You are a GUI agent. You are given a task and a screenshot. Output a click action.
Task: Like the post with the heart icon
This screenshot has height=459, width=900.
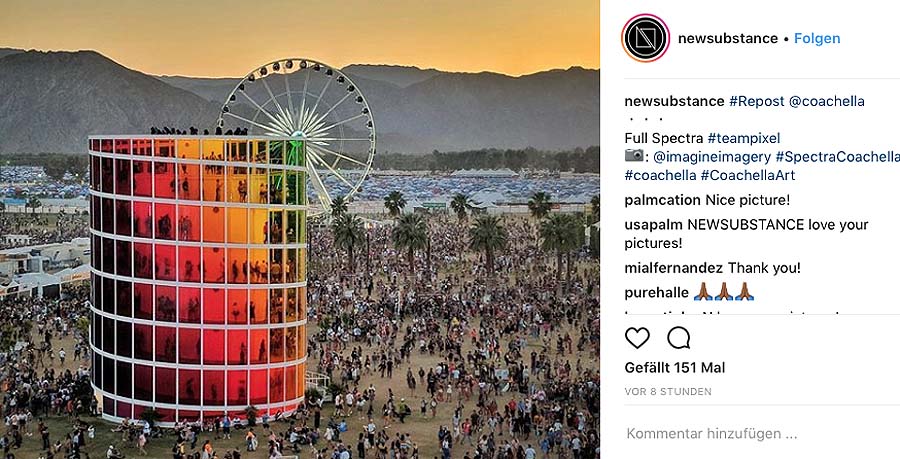(637, 338)
